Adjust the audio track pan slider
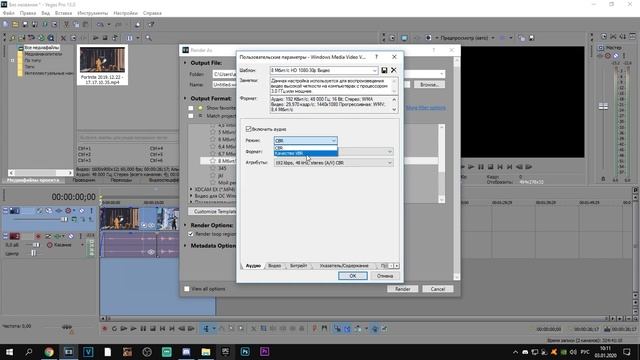This screenshot has height=360, width=640. point(33,253)
